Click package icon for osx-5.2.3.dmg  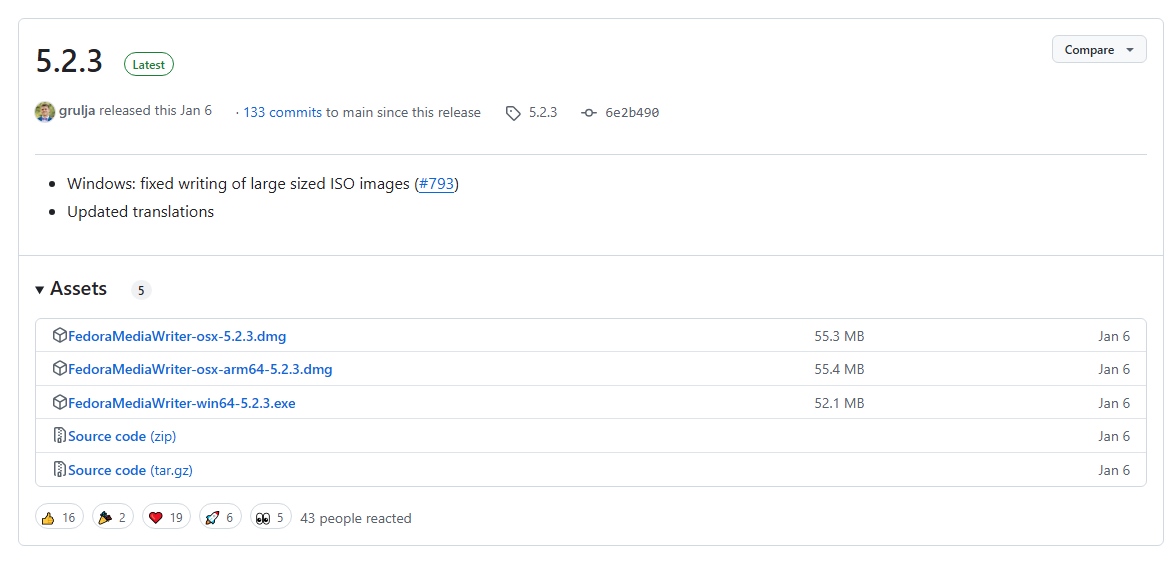pos(60,335)
